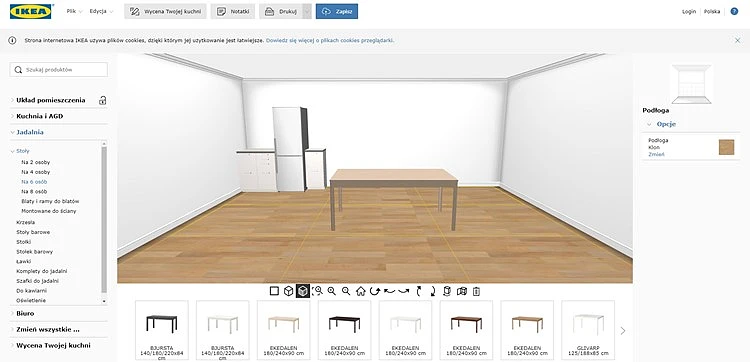Viewport: 750px width, 362px height.
Task: Click the lock icon beside Układ pomieszczenia
Action: 102,100
